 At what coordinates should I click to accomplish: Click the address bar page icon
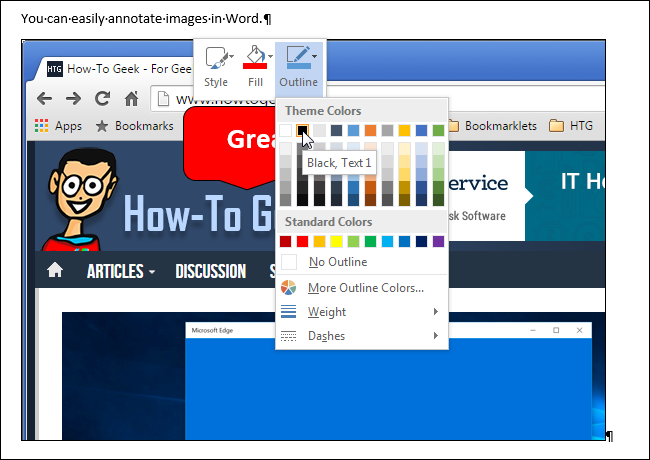pos(163,99)
